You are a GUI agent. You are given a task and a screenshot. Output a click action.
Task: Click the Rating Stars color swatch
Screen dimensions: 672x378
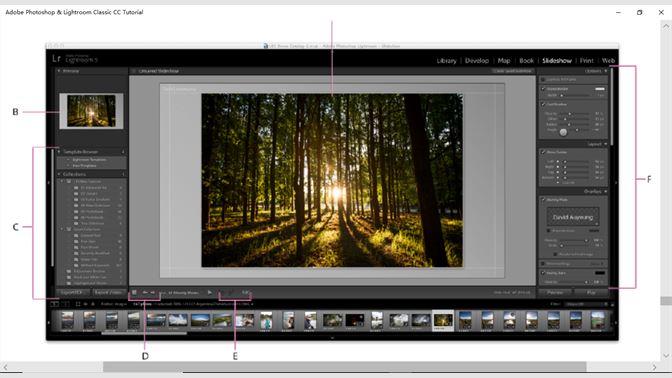pyautogui.click(x=600, y=273)
